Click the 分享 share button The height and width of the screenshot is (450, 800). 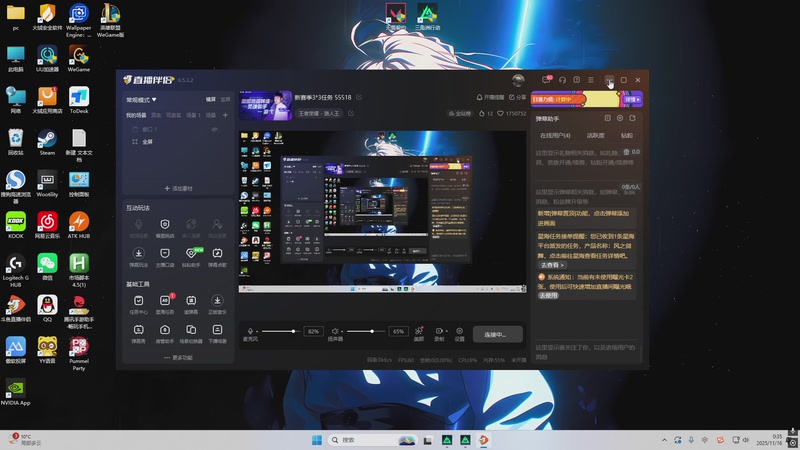pyautogui.click(x=517, y=97)
